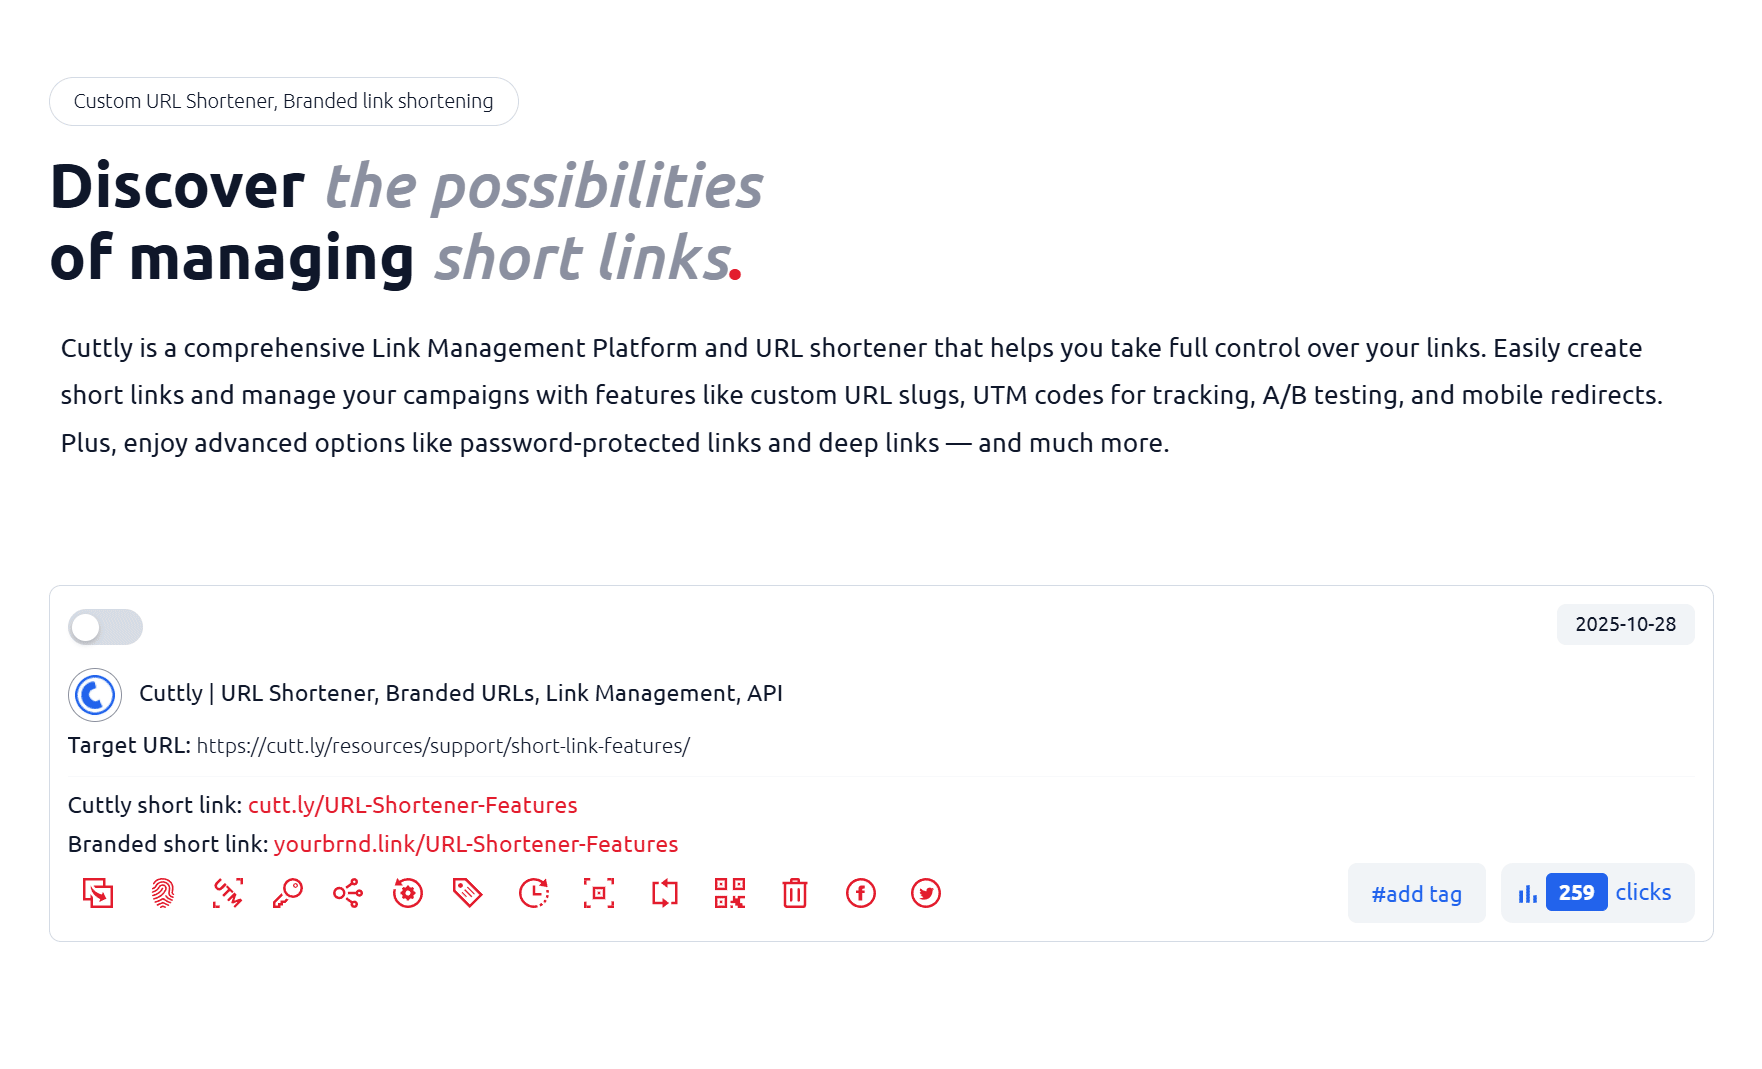1762x1069 pixels.
Task: Open the tag label icon
Action: pyautogui.click(x=466, y=893)
